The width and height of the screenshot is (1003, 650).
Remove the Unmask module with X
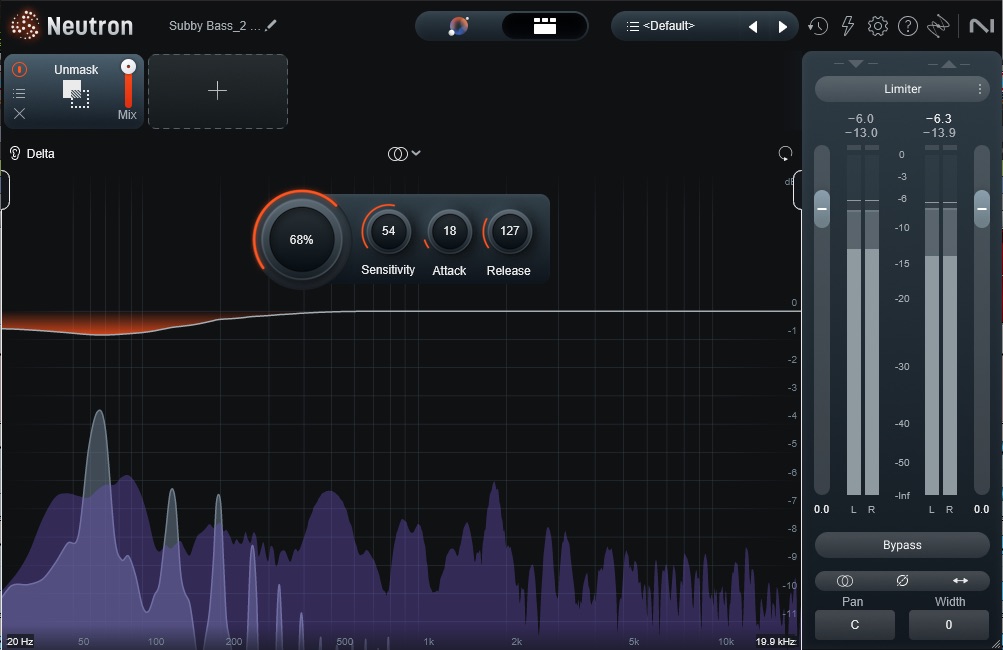(20, 113)
